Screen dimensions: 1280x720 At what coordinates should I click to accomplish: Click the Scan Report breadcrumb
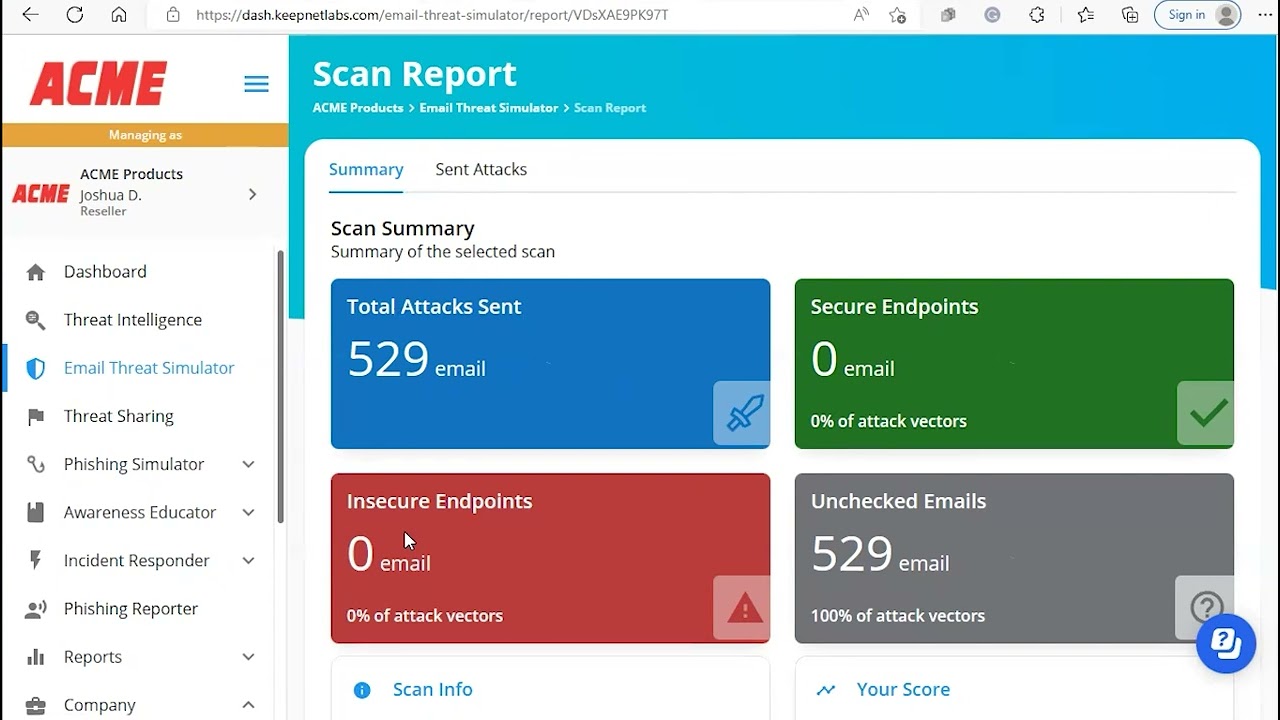610,108
